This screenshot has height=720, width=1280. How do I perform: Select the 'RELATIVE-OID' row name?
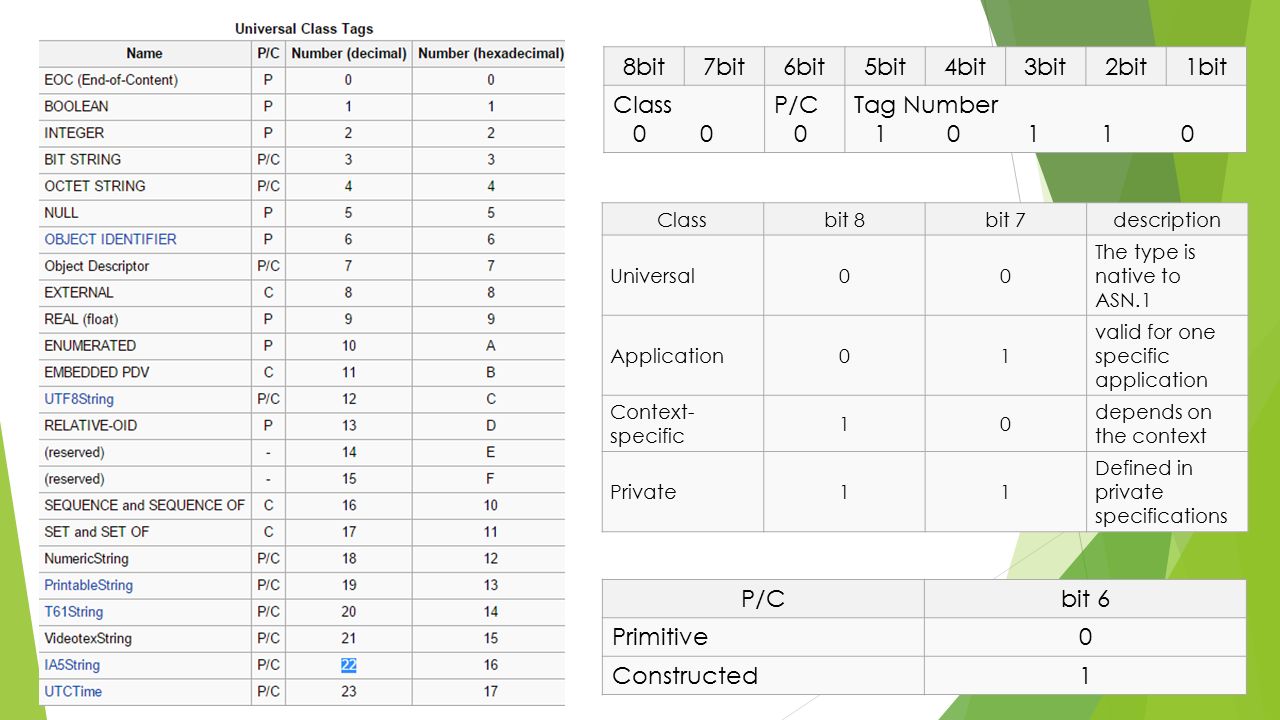(91, 425)
